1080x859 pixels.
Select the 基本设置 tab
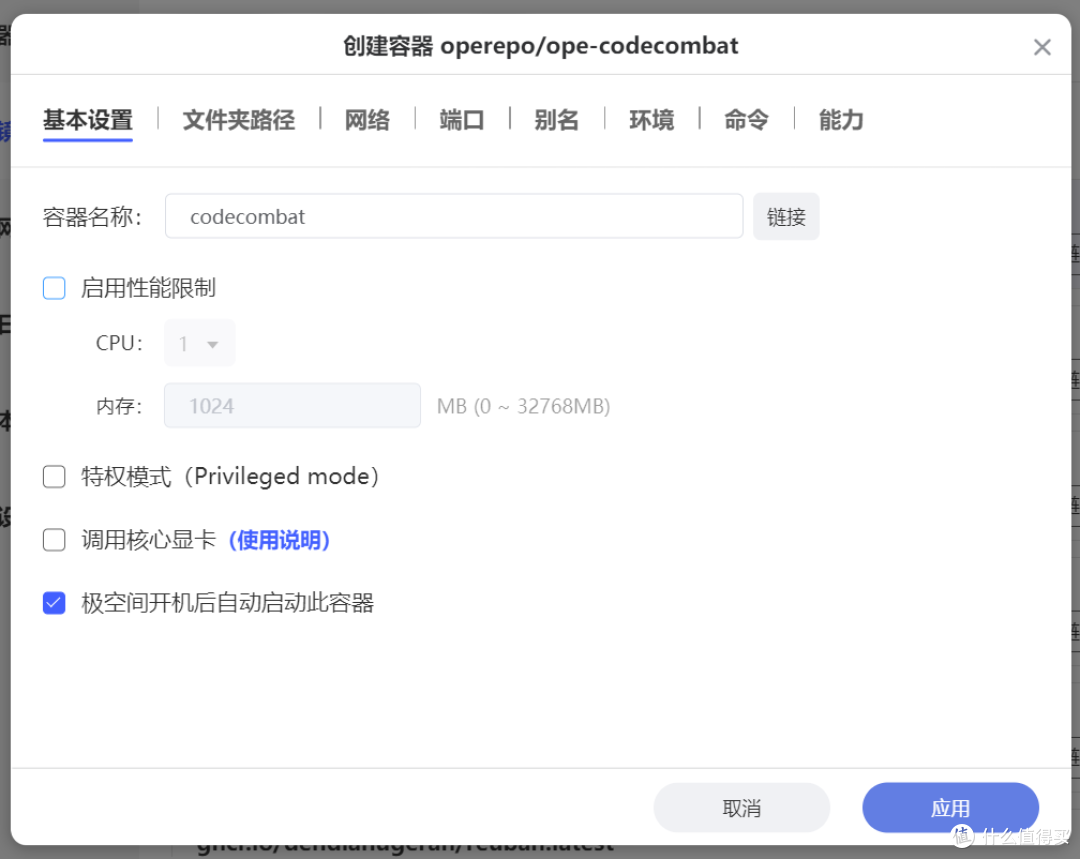pos(87,120)
